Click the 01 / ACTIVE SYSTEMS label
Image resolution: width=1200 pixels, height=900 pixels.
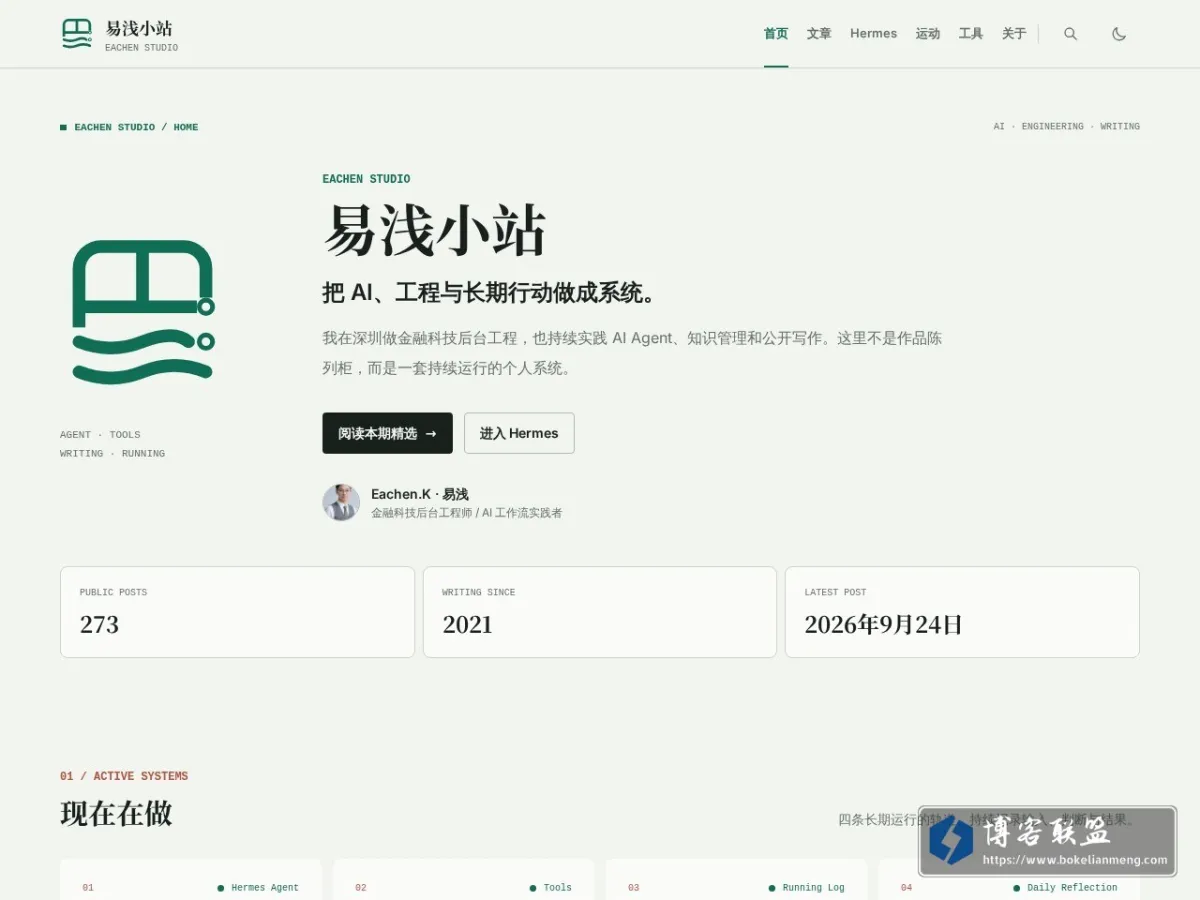pyautogui.click(x=124, y=776)
